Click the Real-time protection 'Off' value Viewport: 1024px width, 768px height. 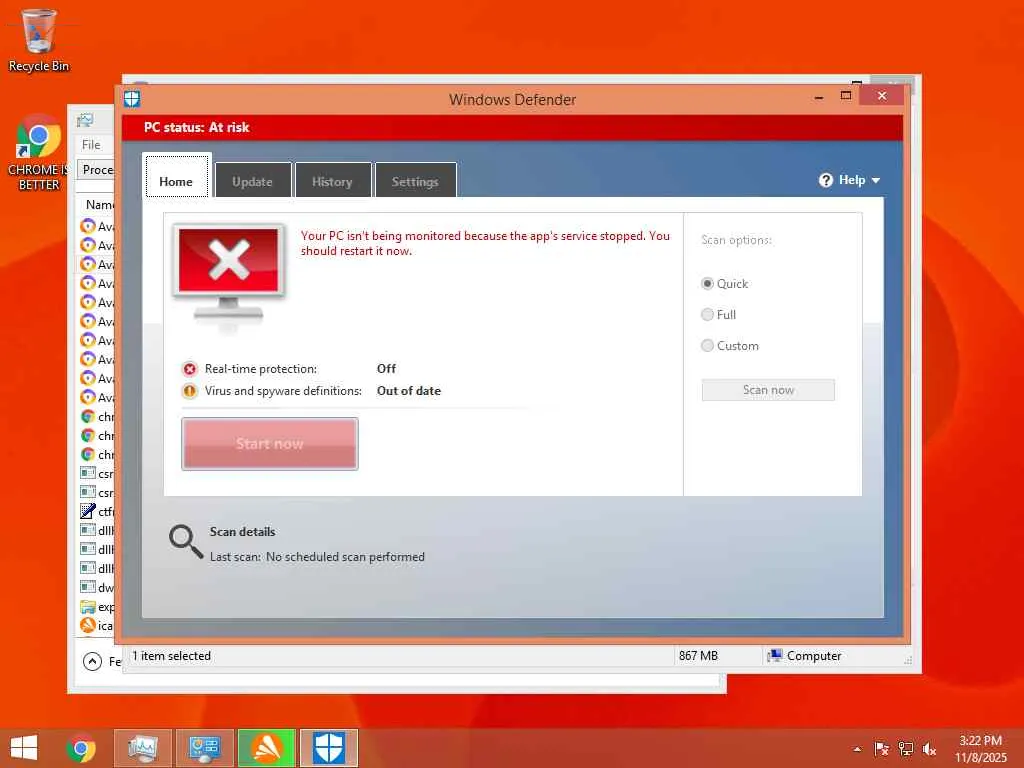[x=386, y=369]
